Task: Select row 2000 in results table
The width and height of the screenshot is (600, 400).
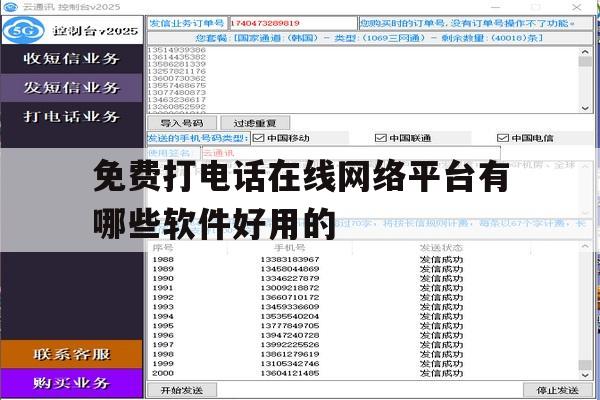Action: click(x=364, y=373)
